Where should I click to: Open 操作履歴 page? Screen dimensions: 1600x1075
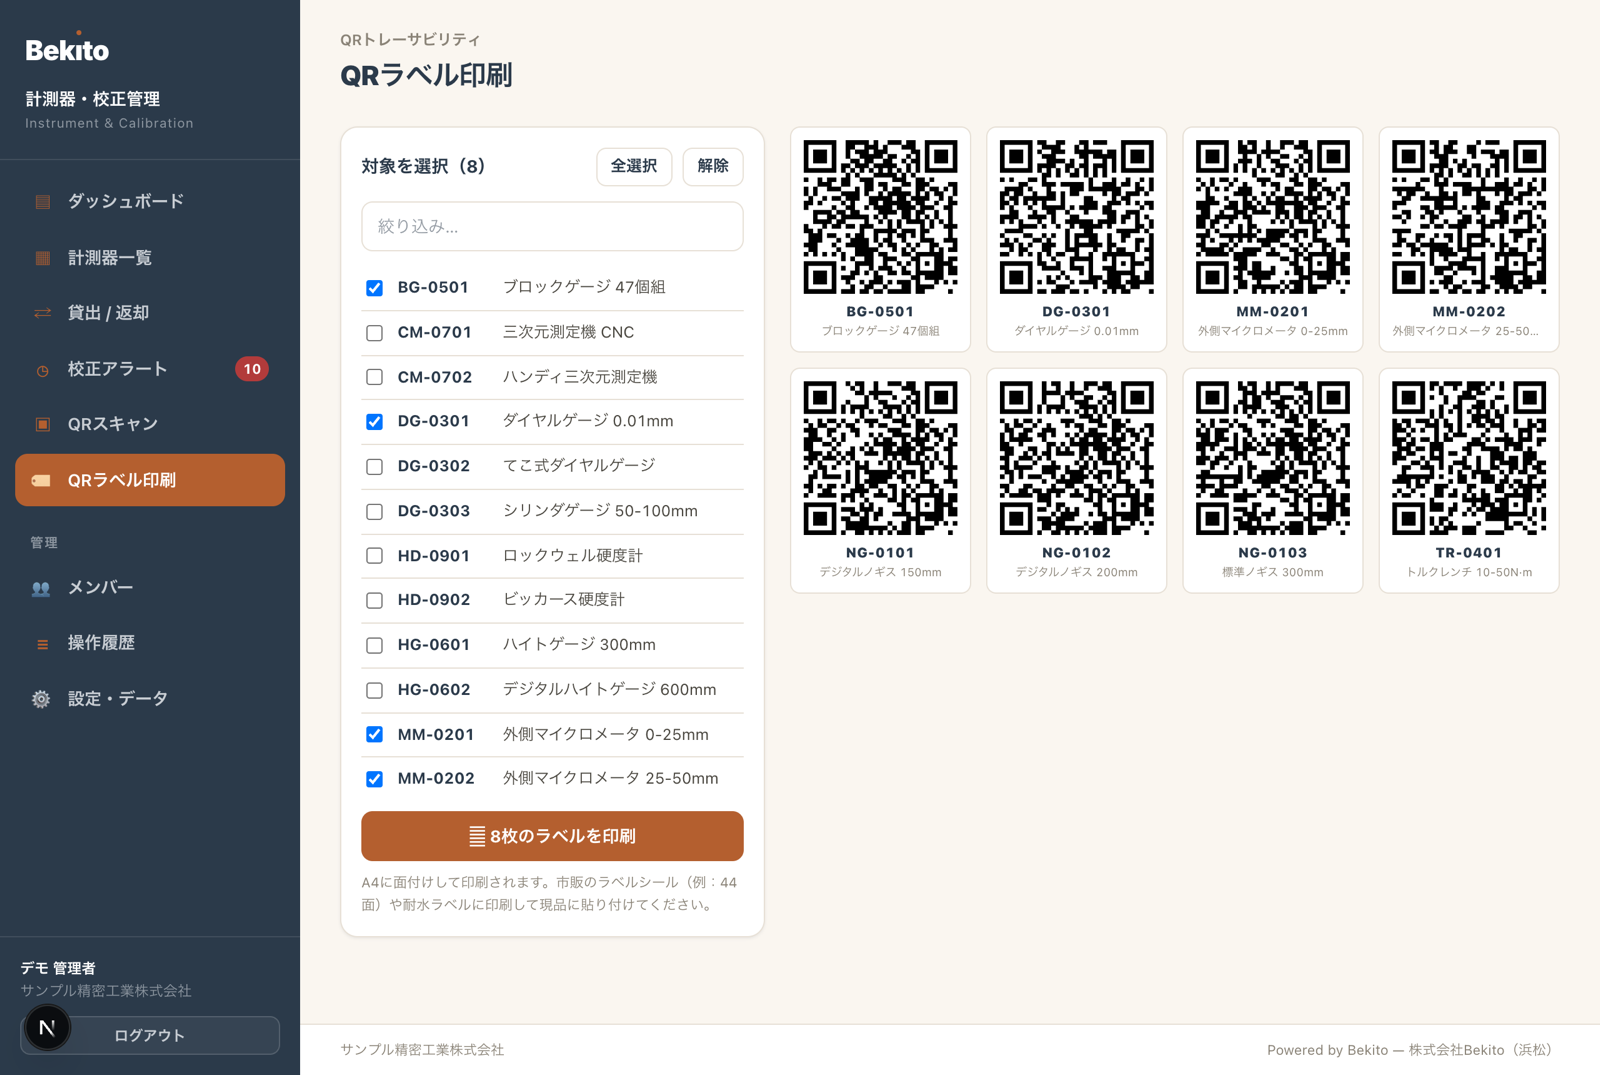(150, 643)
